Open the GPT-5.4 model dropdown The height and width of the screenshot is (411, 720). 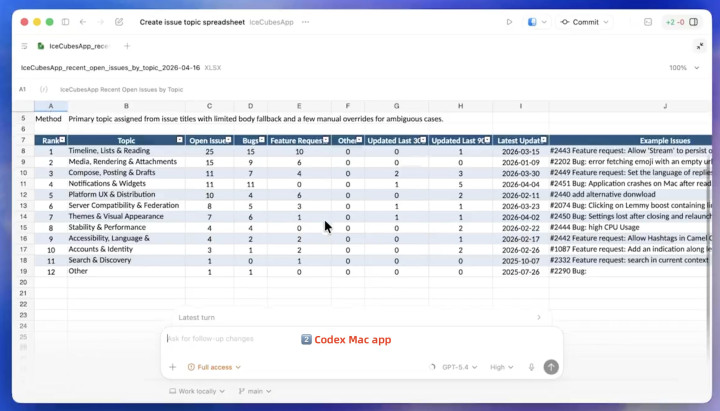460,367
